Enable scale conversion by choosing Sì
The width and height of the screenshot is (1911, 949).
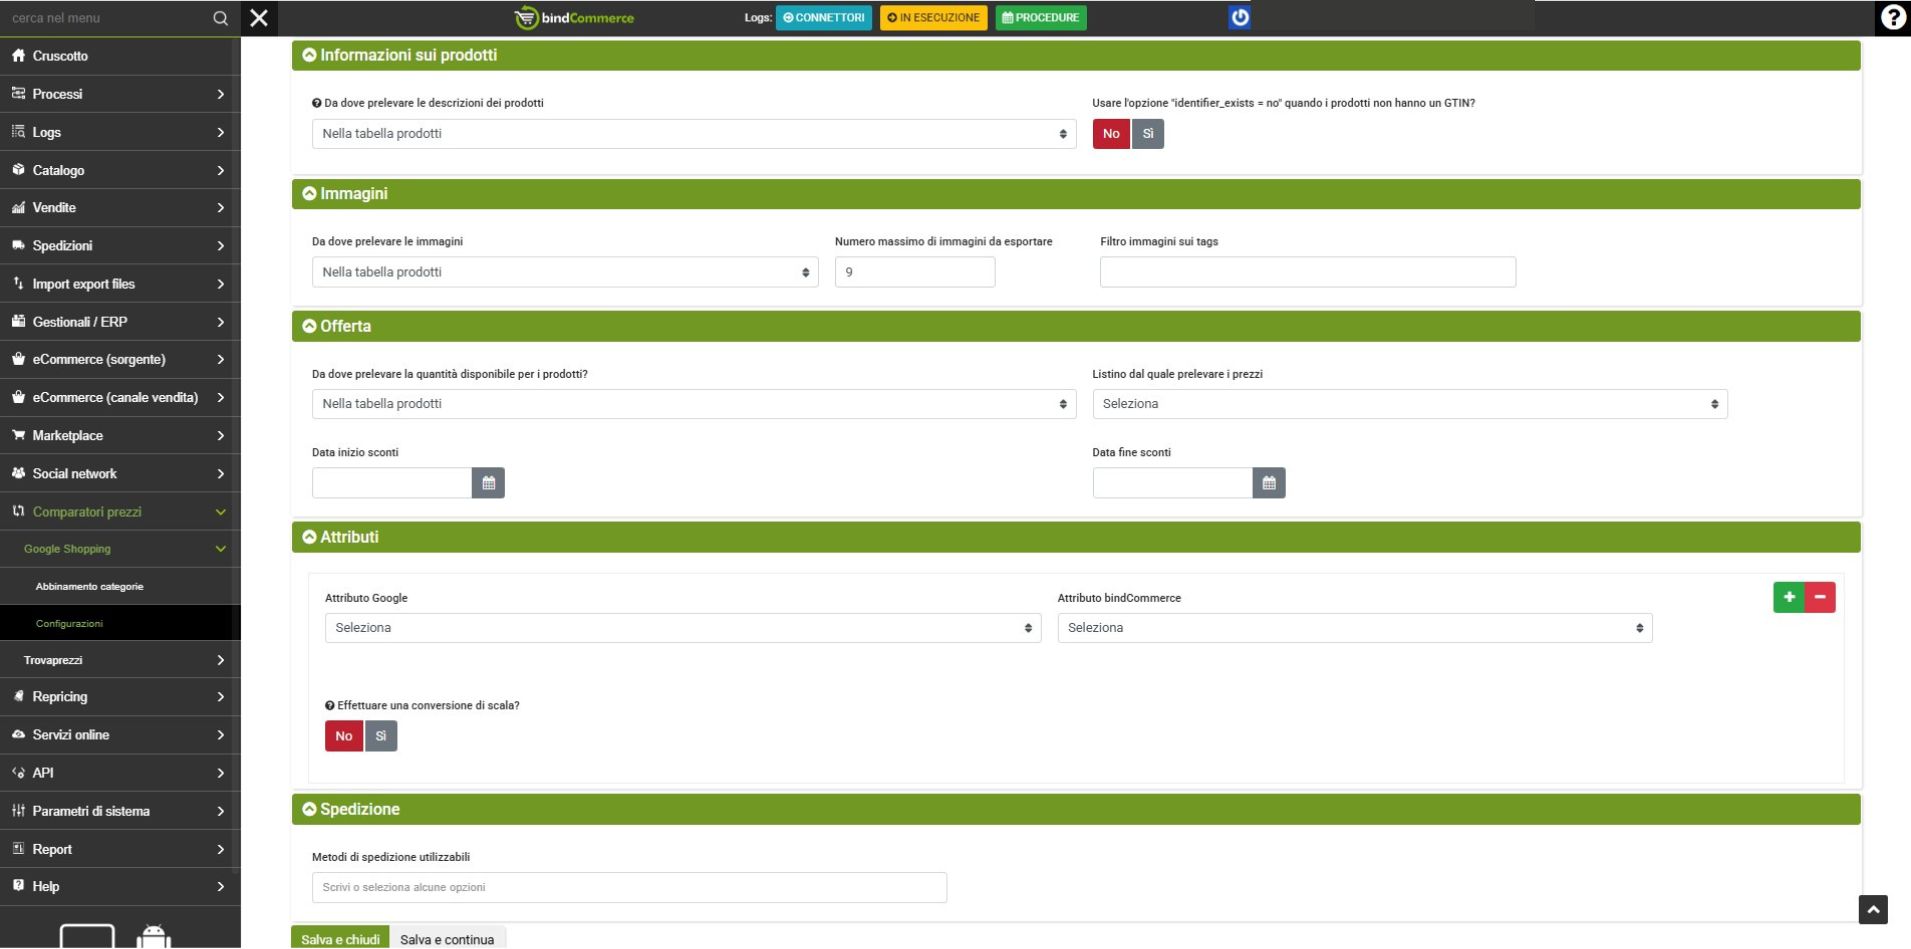(x=381, y=736)
